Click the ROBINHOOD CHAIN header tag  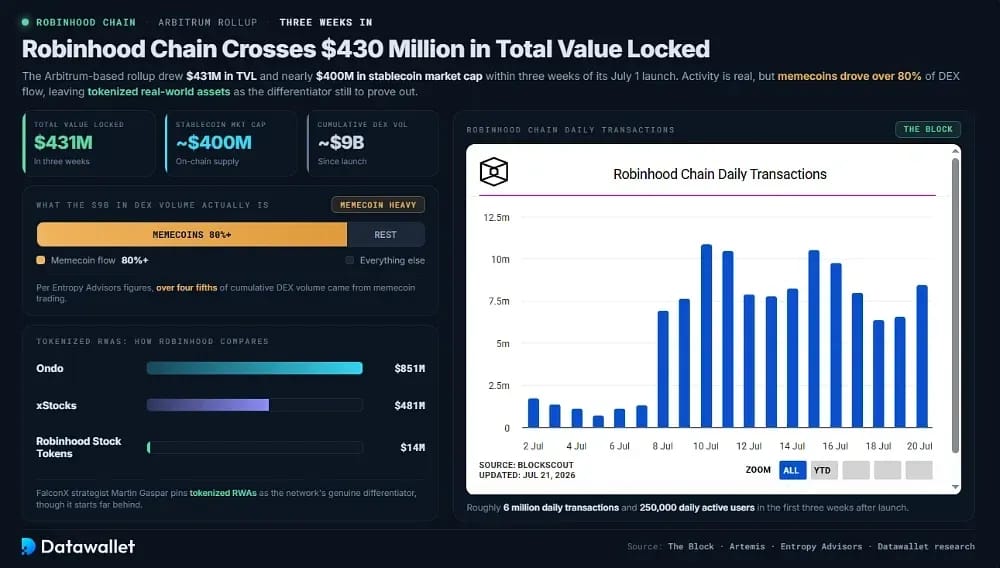click(x=85, y=22)
